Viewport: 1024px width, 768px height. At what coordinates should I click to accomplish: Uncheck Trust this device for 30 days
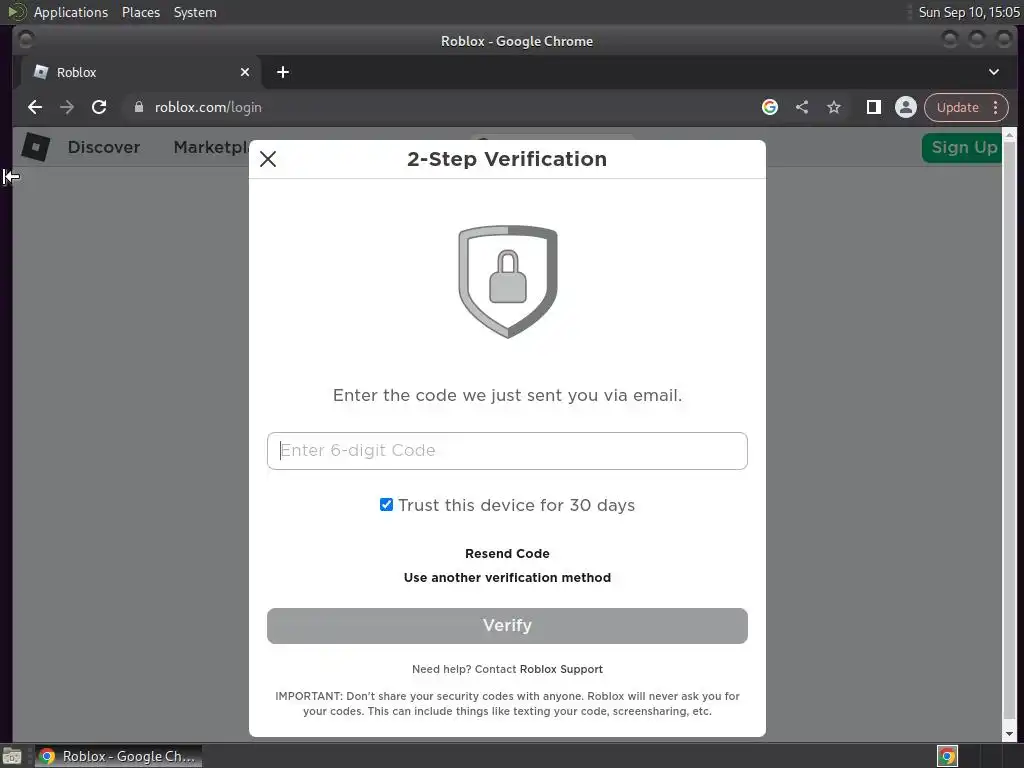coord(386,504)
